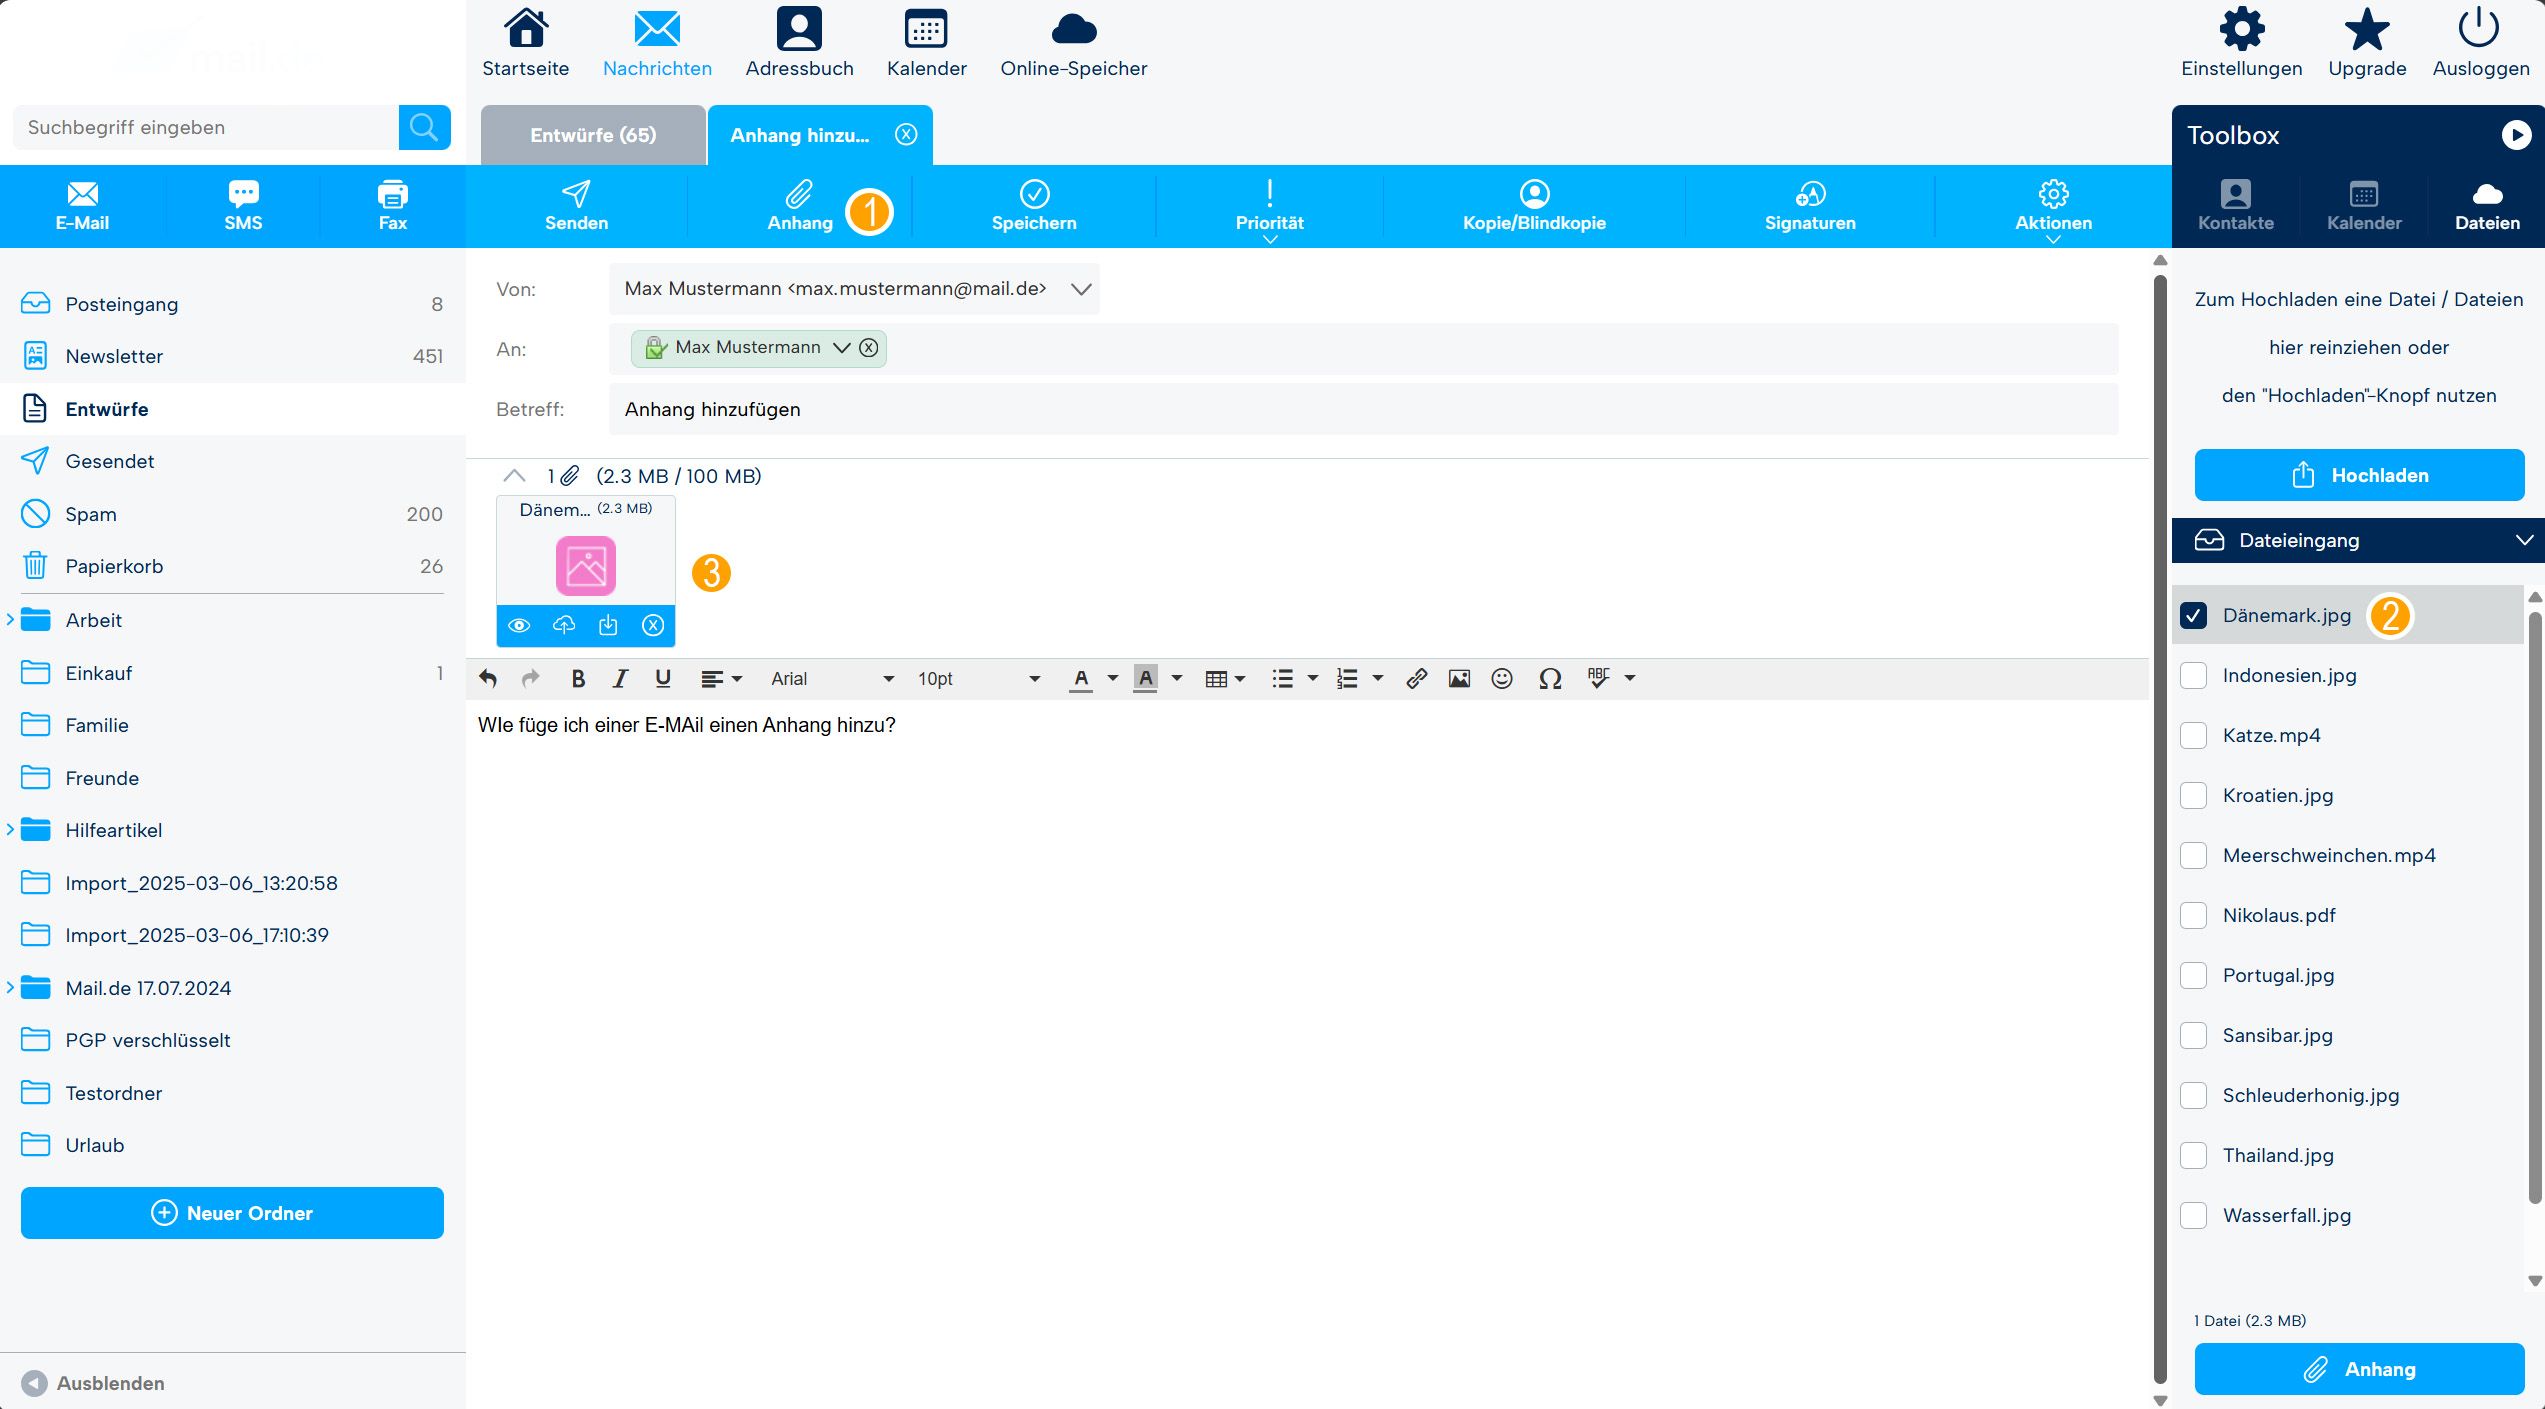
Task: Open the Startseite home icon
Action: [x=526, y=29]
